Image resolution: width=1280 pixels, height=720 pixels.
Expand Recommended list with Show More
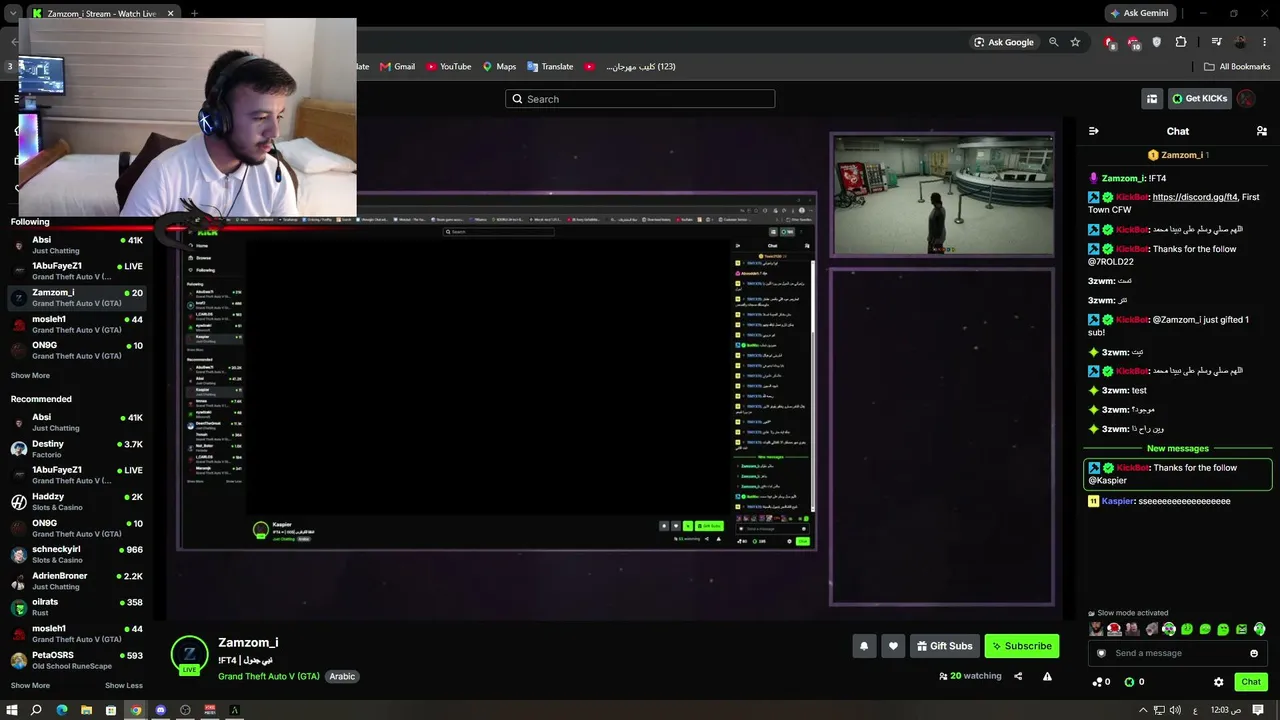click(x=30, y=686)
